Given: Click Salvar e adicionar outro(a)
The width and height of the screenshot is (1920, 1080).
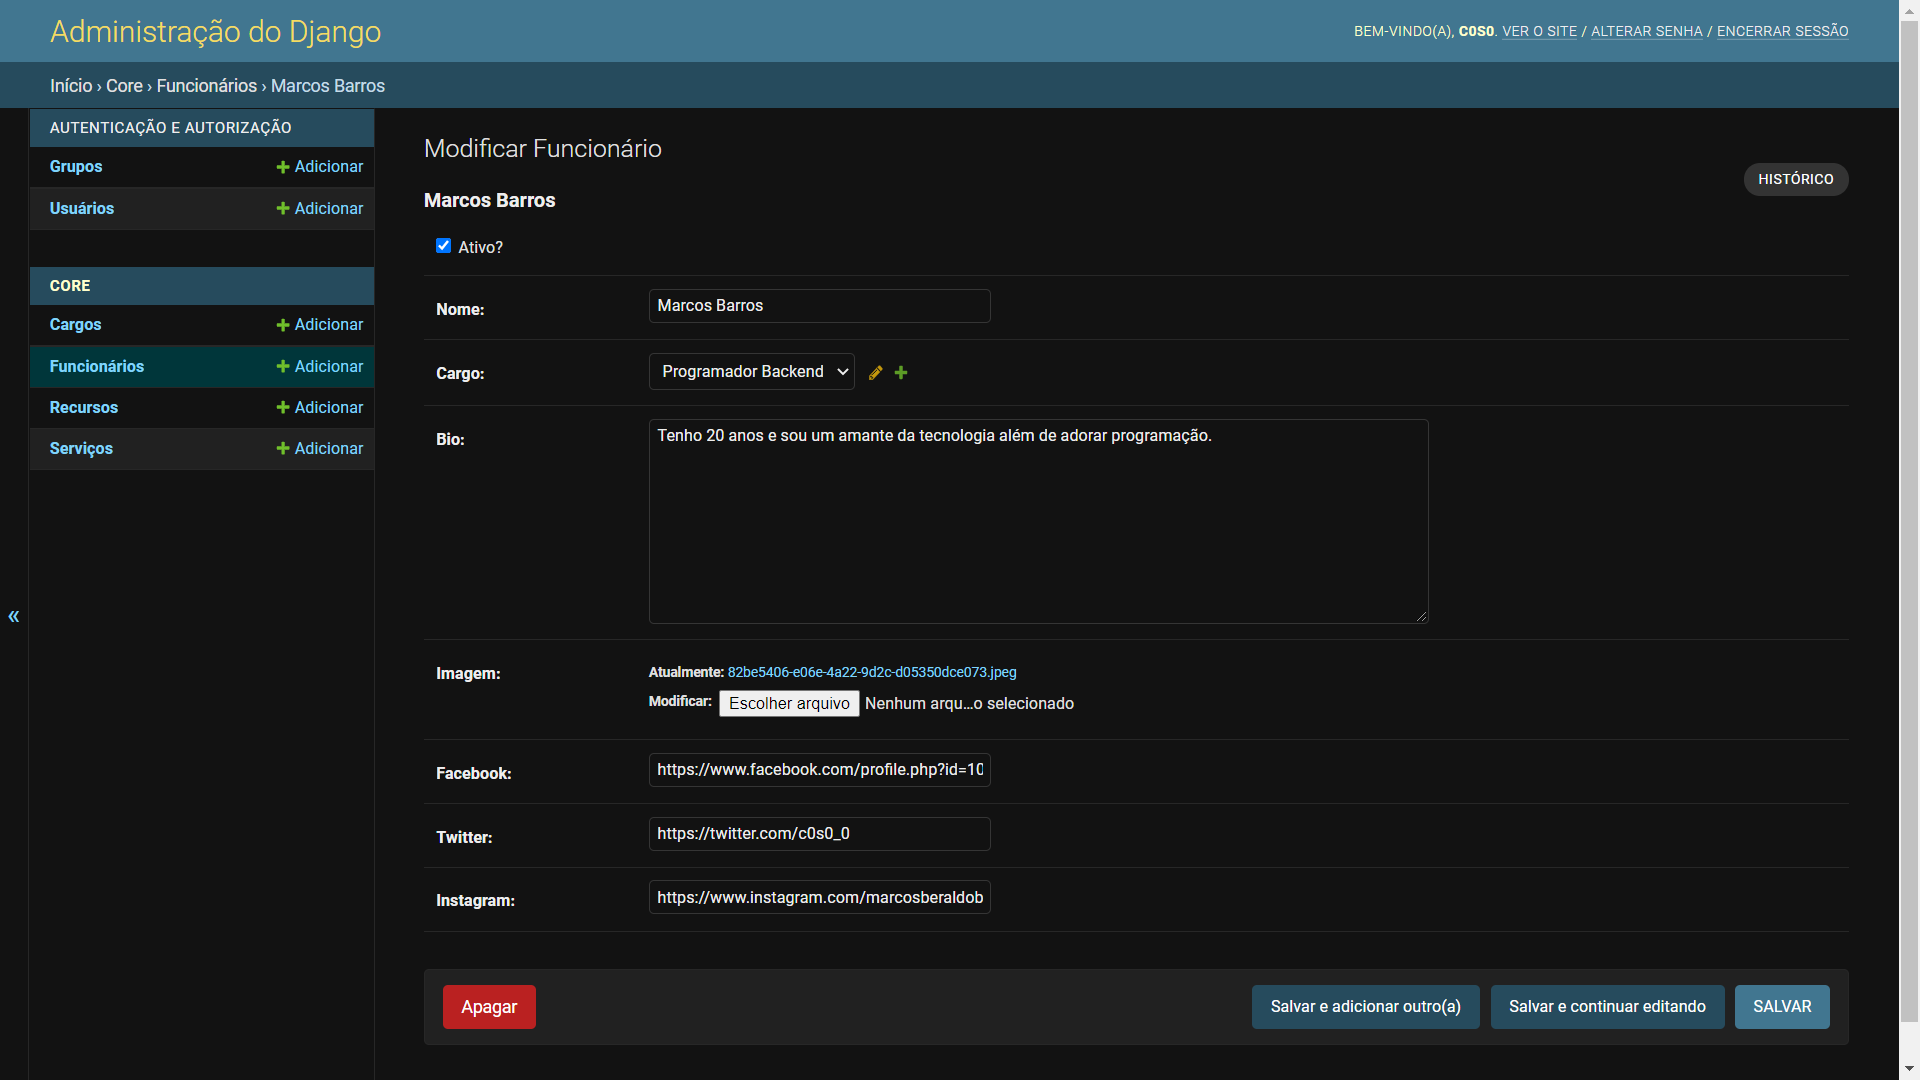Looking at the screenshot, I should (1366, 1007).
